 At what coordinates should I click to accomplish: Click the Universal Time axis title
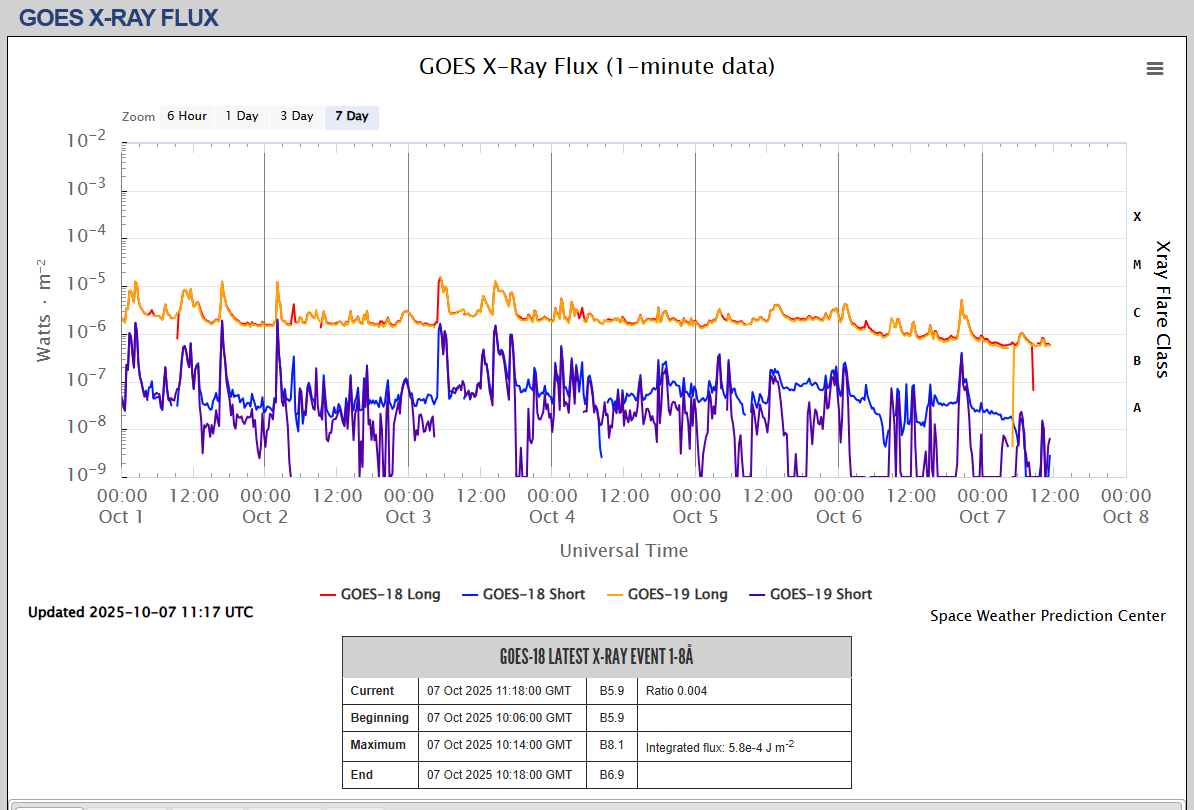point(624,551)
